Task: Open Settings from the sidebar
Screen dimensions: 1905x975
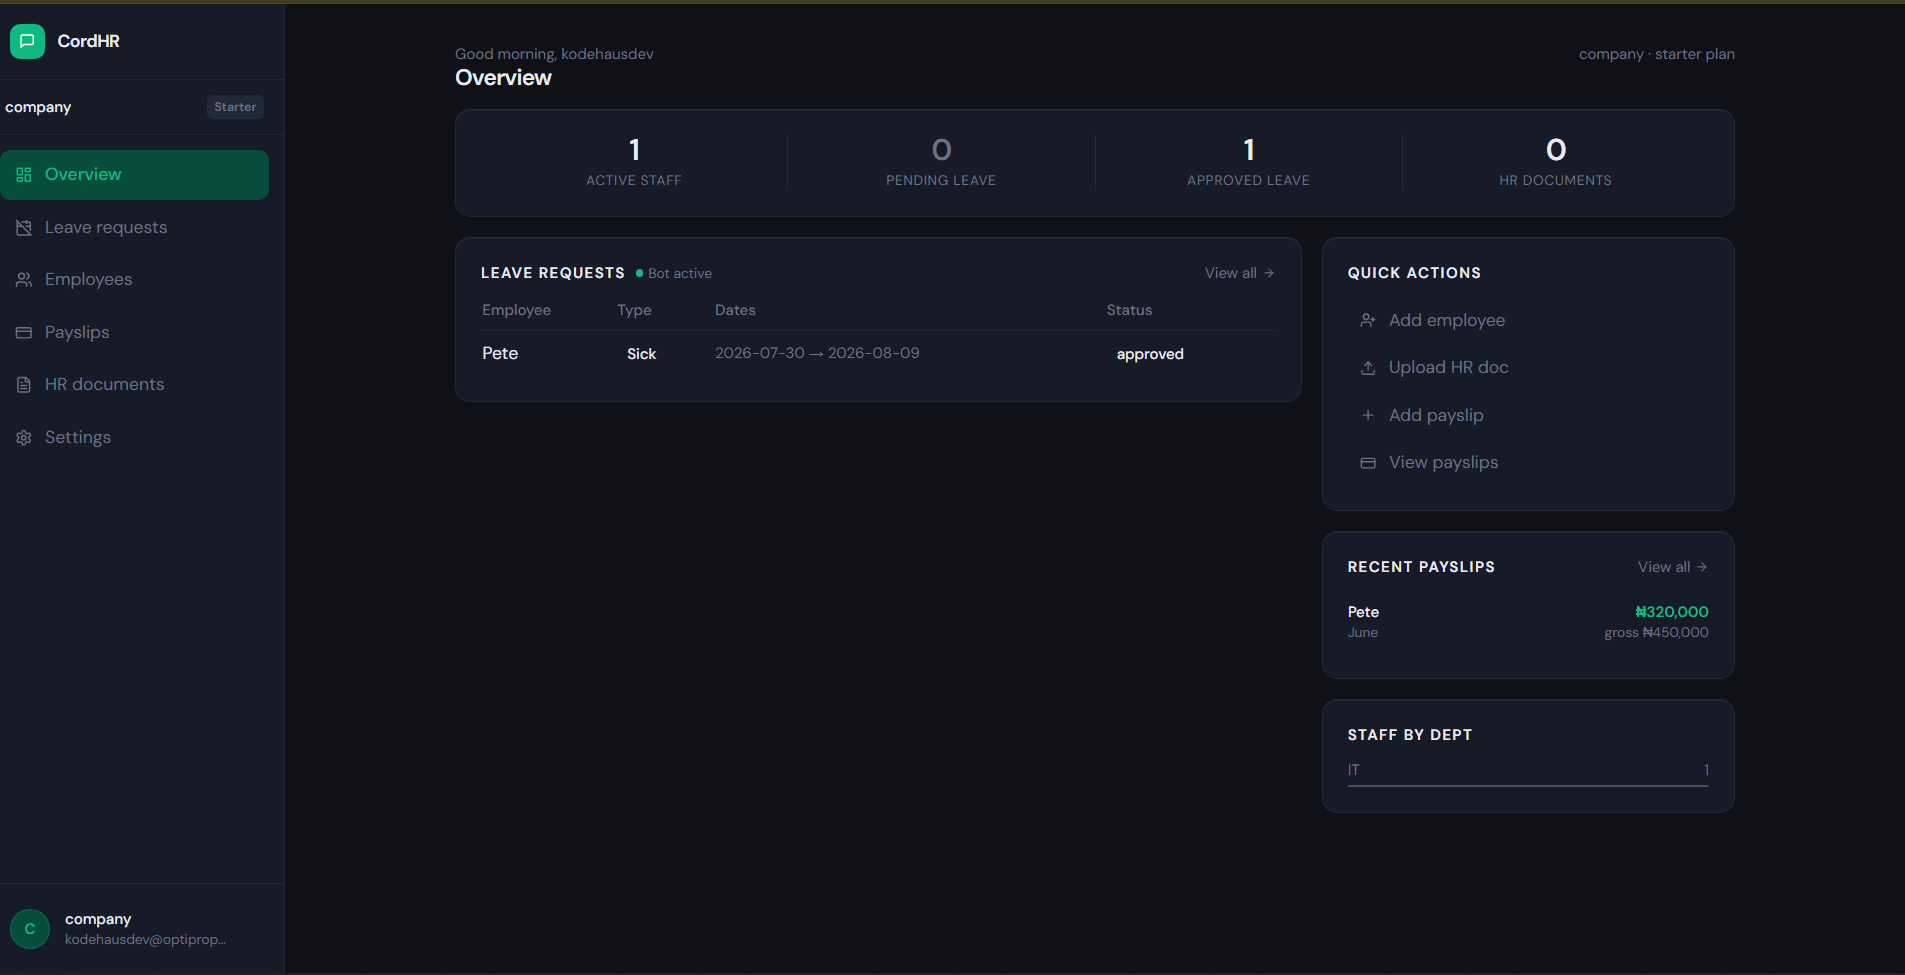Action: click(x=135, y=438)
